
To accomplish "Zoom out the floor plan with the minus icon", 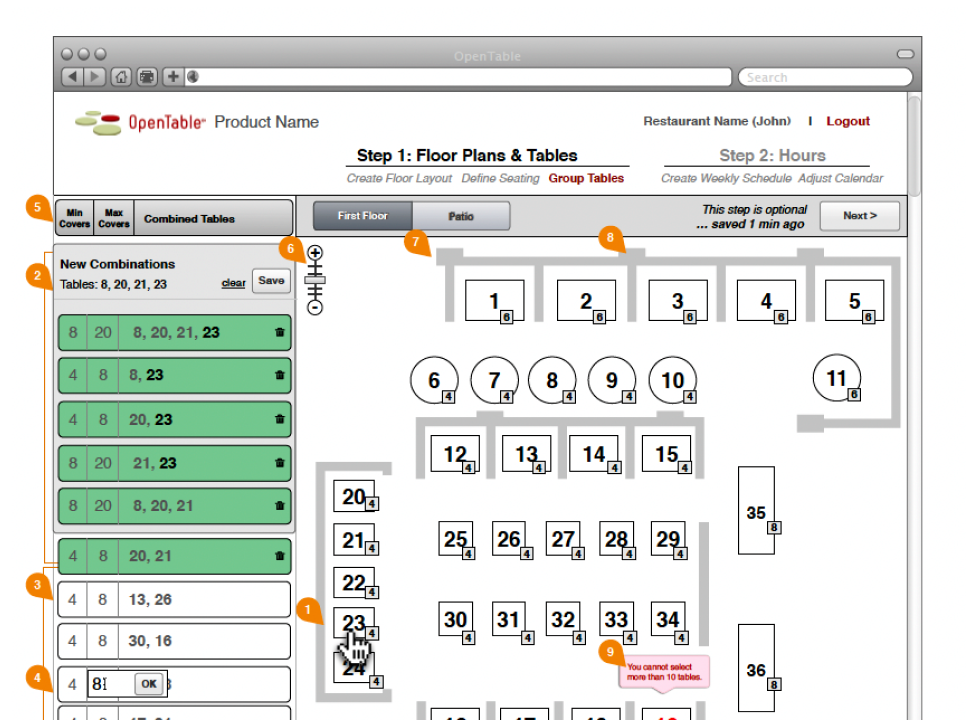I will coord(315,308).
